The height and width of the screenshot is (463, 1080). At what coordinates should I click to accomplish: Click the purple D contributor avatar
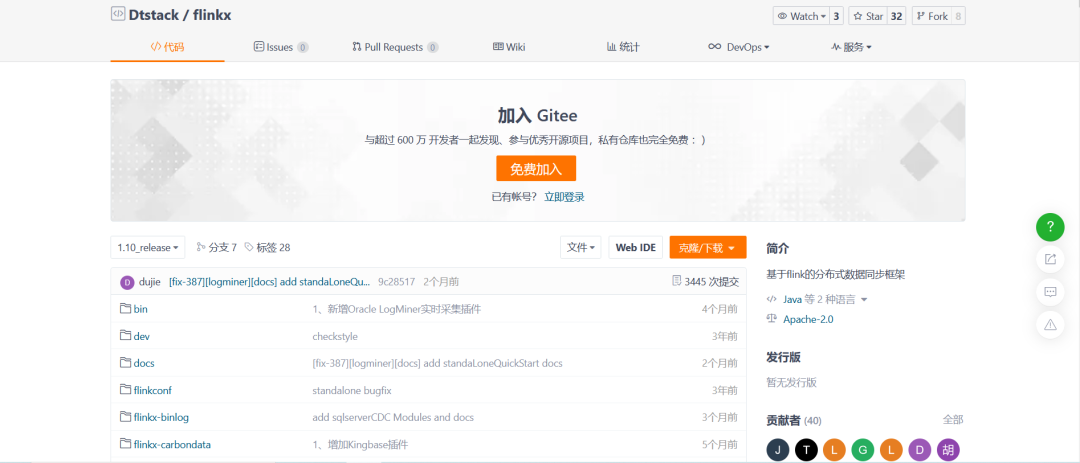coord(919,451)
